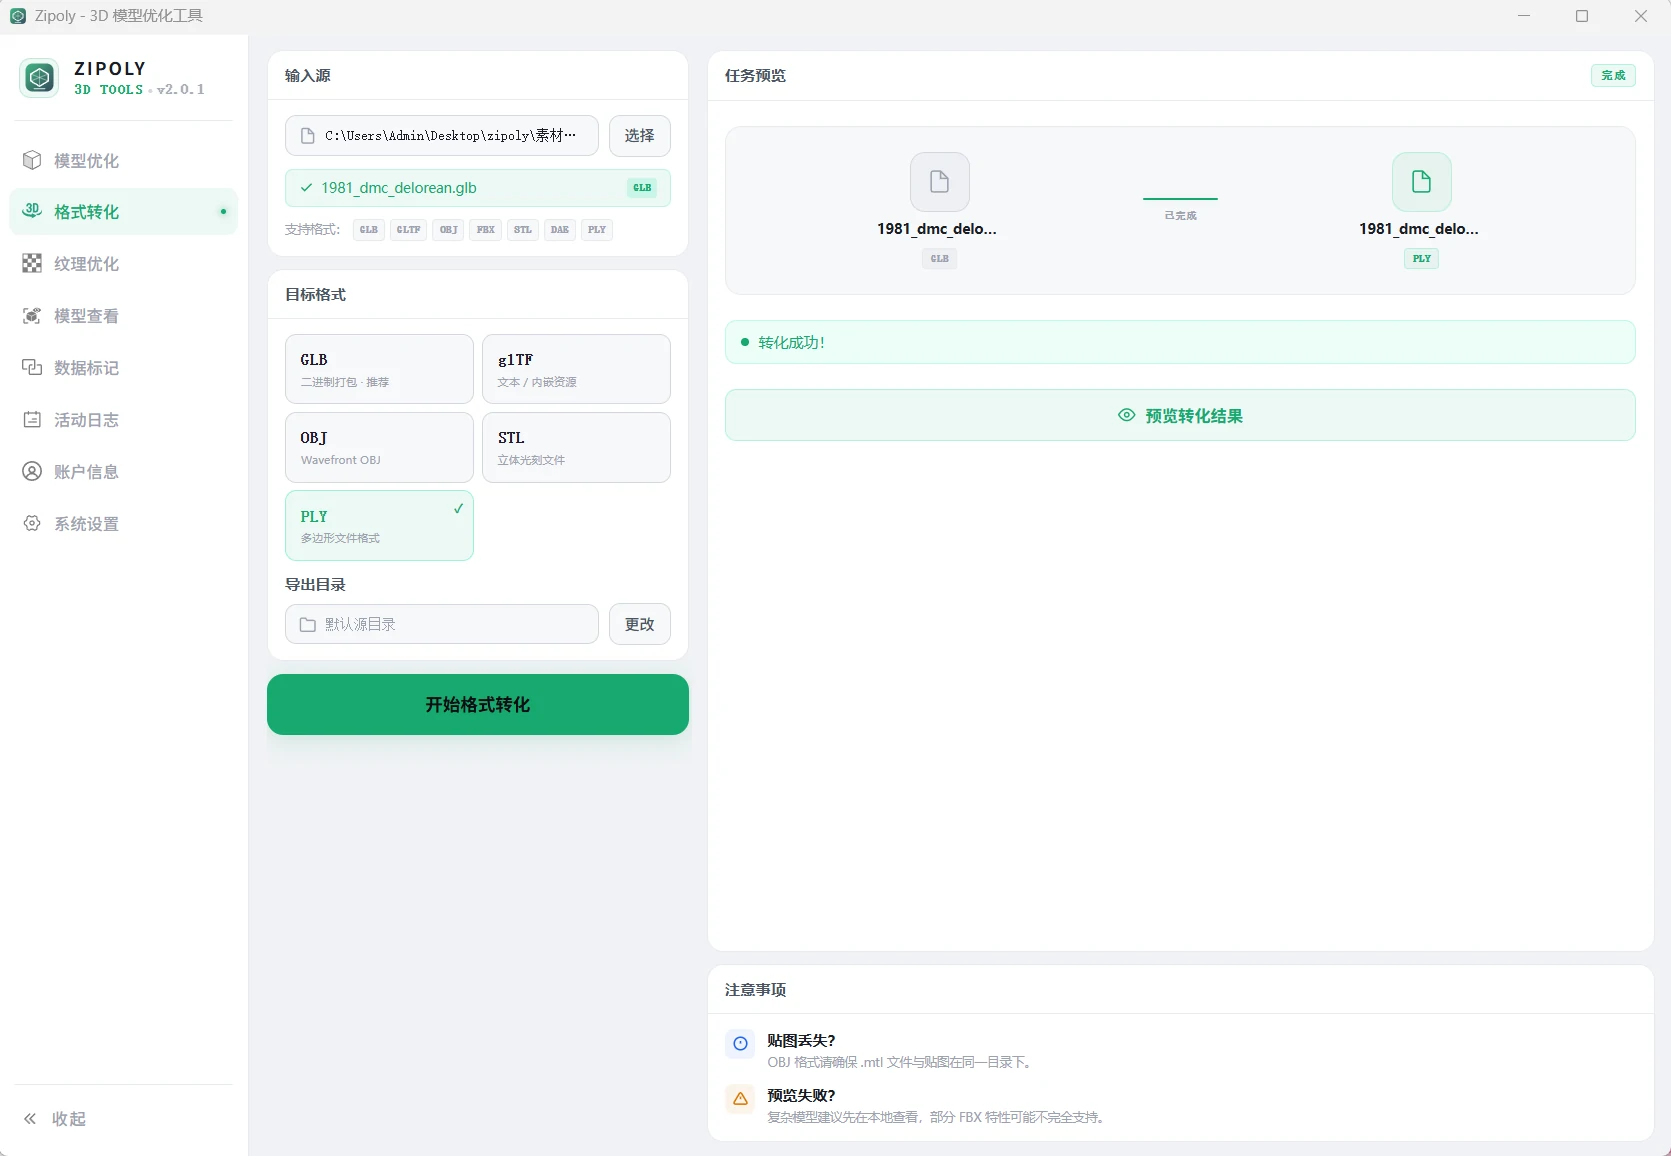This screenshot has width=1671, height=1156.
Task: Click the Zipoly logo icon in sidebar
Action: (39, 78)
